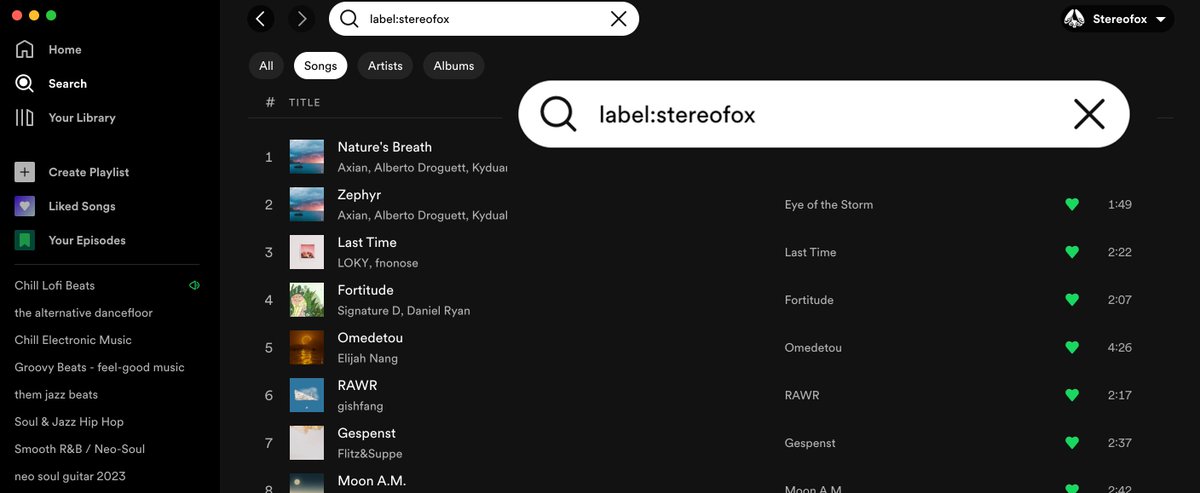Switch to the Artists filter chip

(385, 66)
